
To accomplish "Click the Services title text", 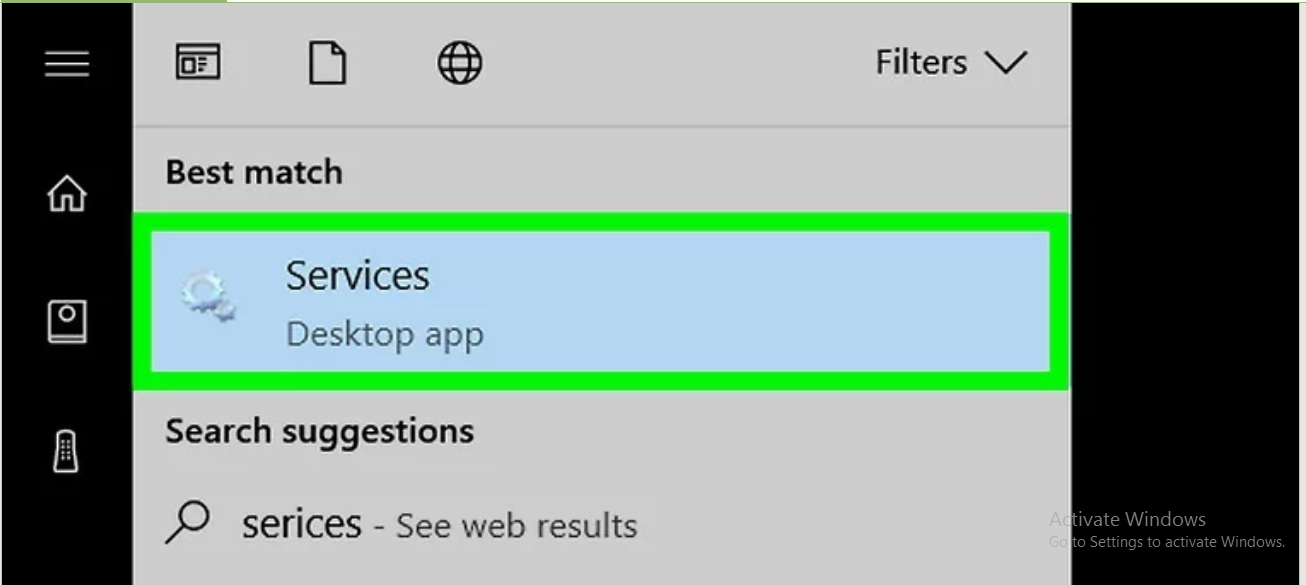I will pyautogui.click(x=357, y=276).
